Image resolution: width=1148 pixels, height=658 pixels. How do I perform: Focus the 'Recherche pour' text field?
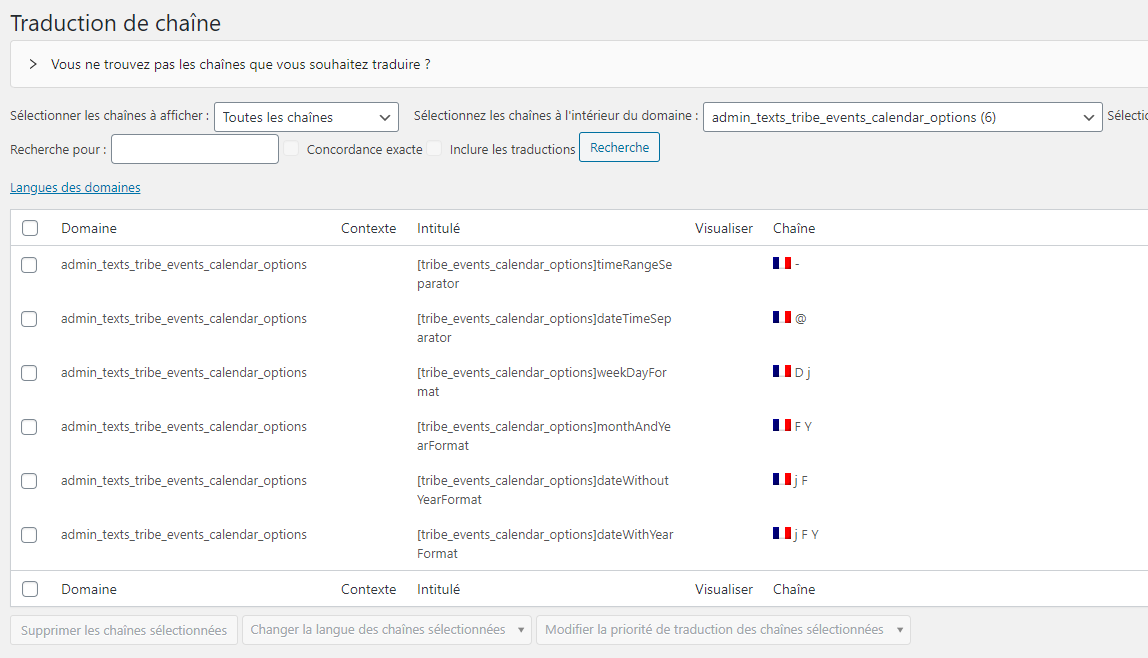pos(195,149)
